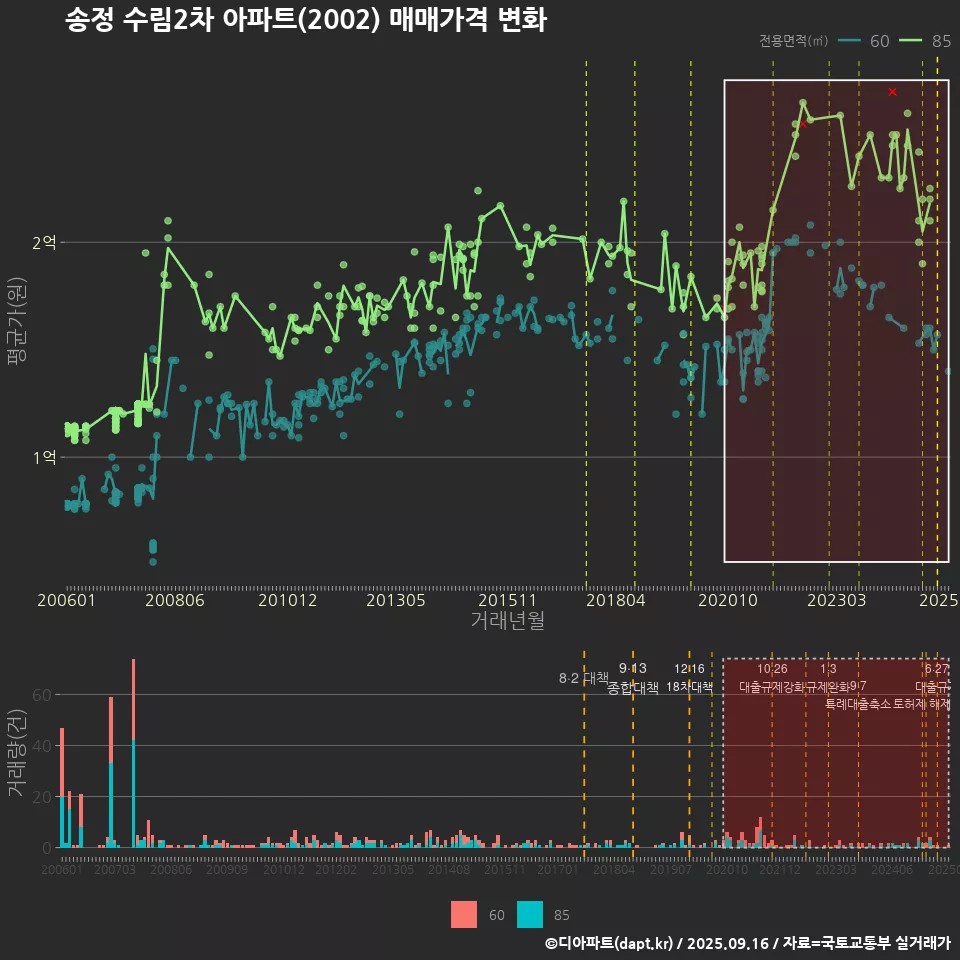Click the 60㎡ line icon in top legend
This screenshot has height=960, width=960.
850,41
